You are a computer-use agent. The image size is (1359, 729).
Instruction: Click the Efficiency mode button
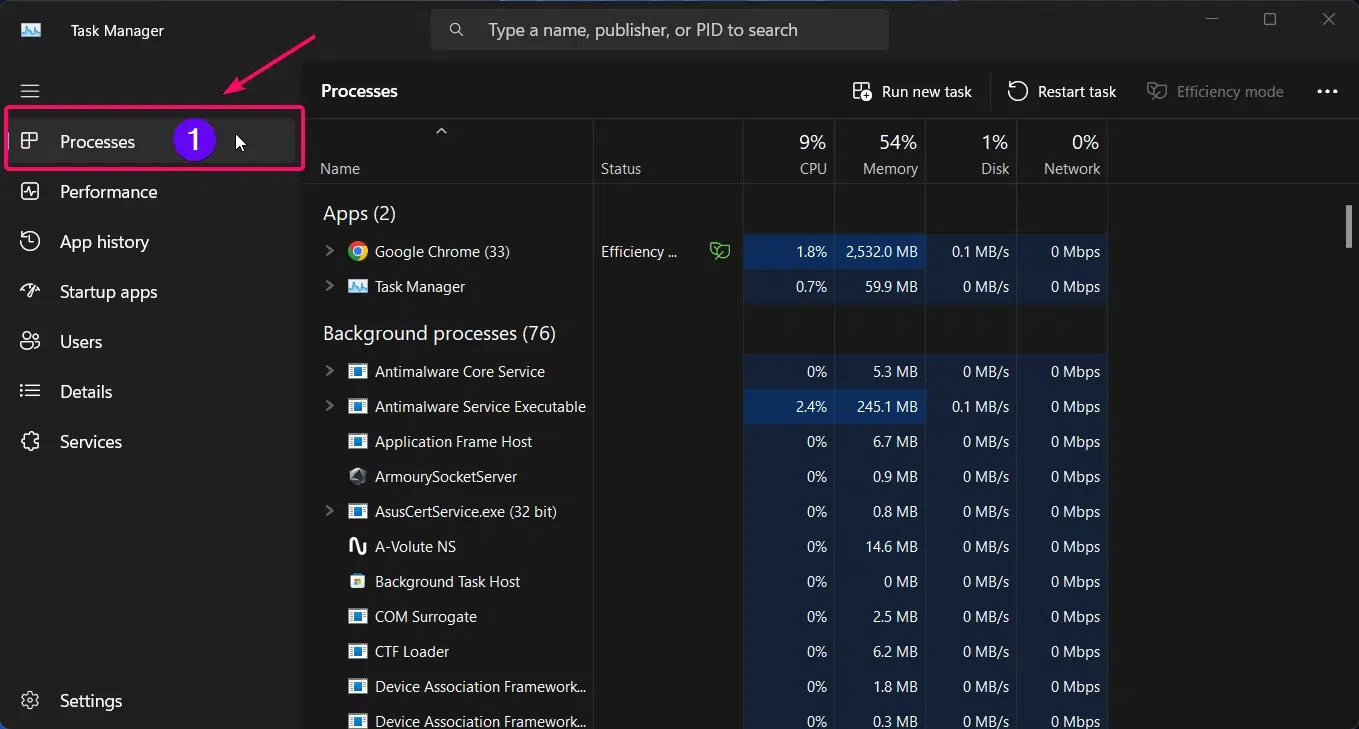coord(1215,91)
